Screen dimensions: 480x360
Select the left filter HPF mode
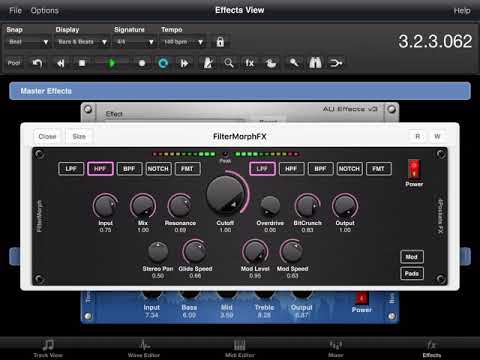100,169
